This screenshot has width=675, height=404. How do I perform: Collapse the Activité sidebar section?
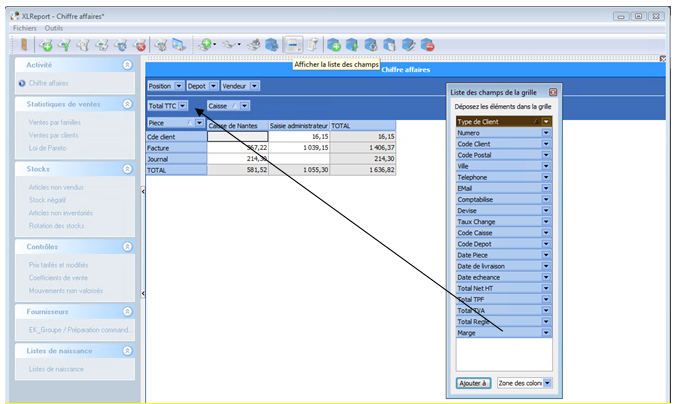point(127,64)
